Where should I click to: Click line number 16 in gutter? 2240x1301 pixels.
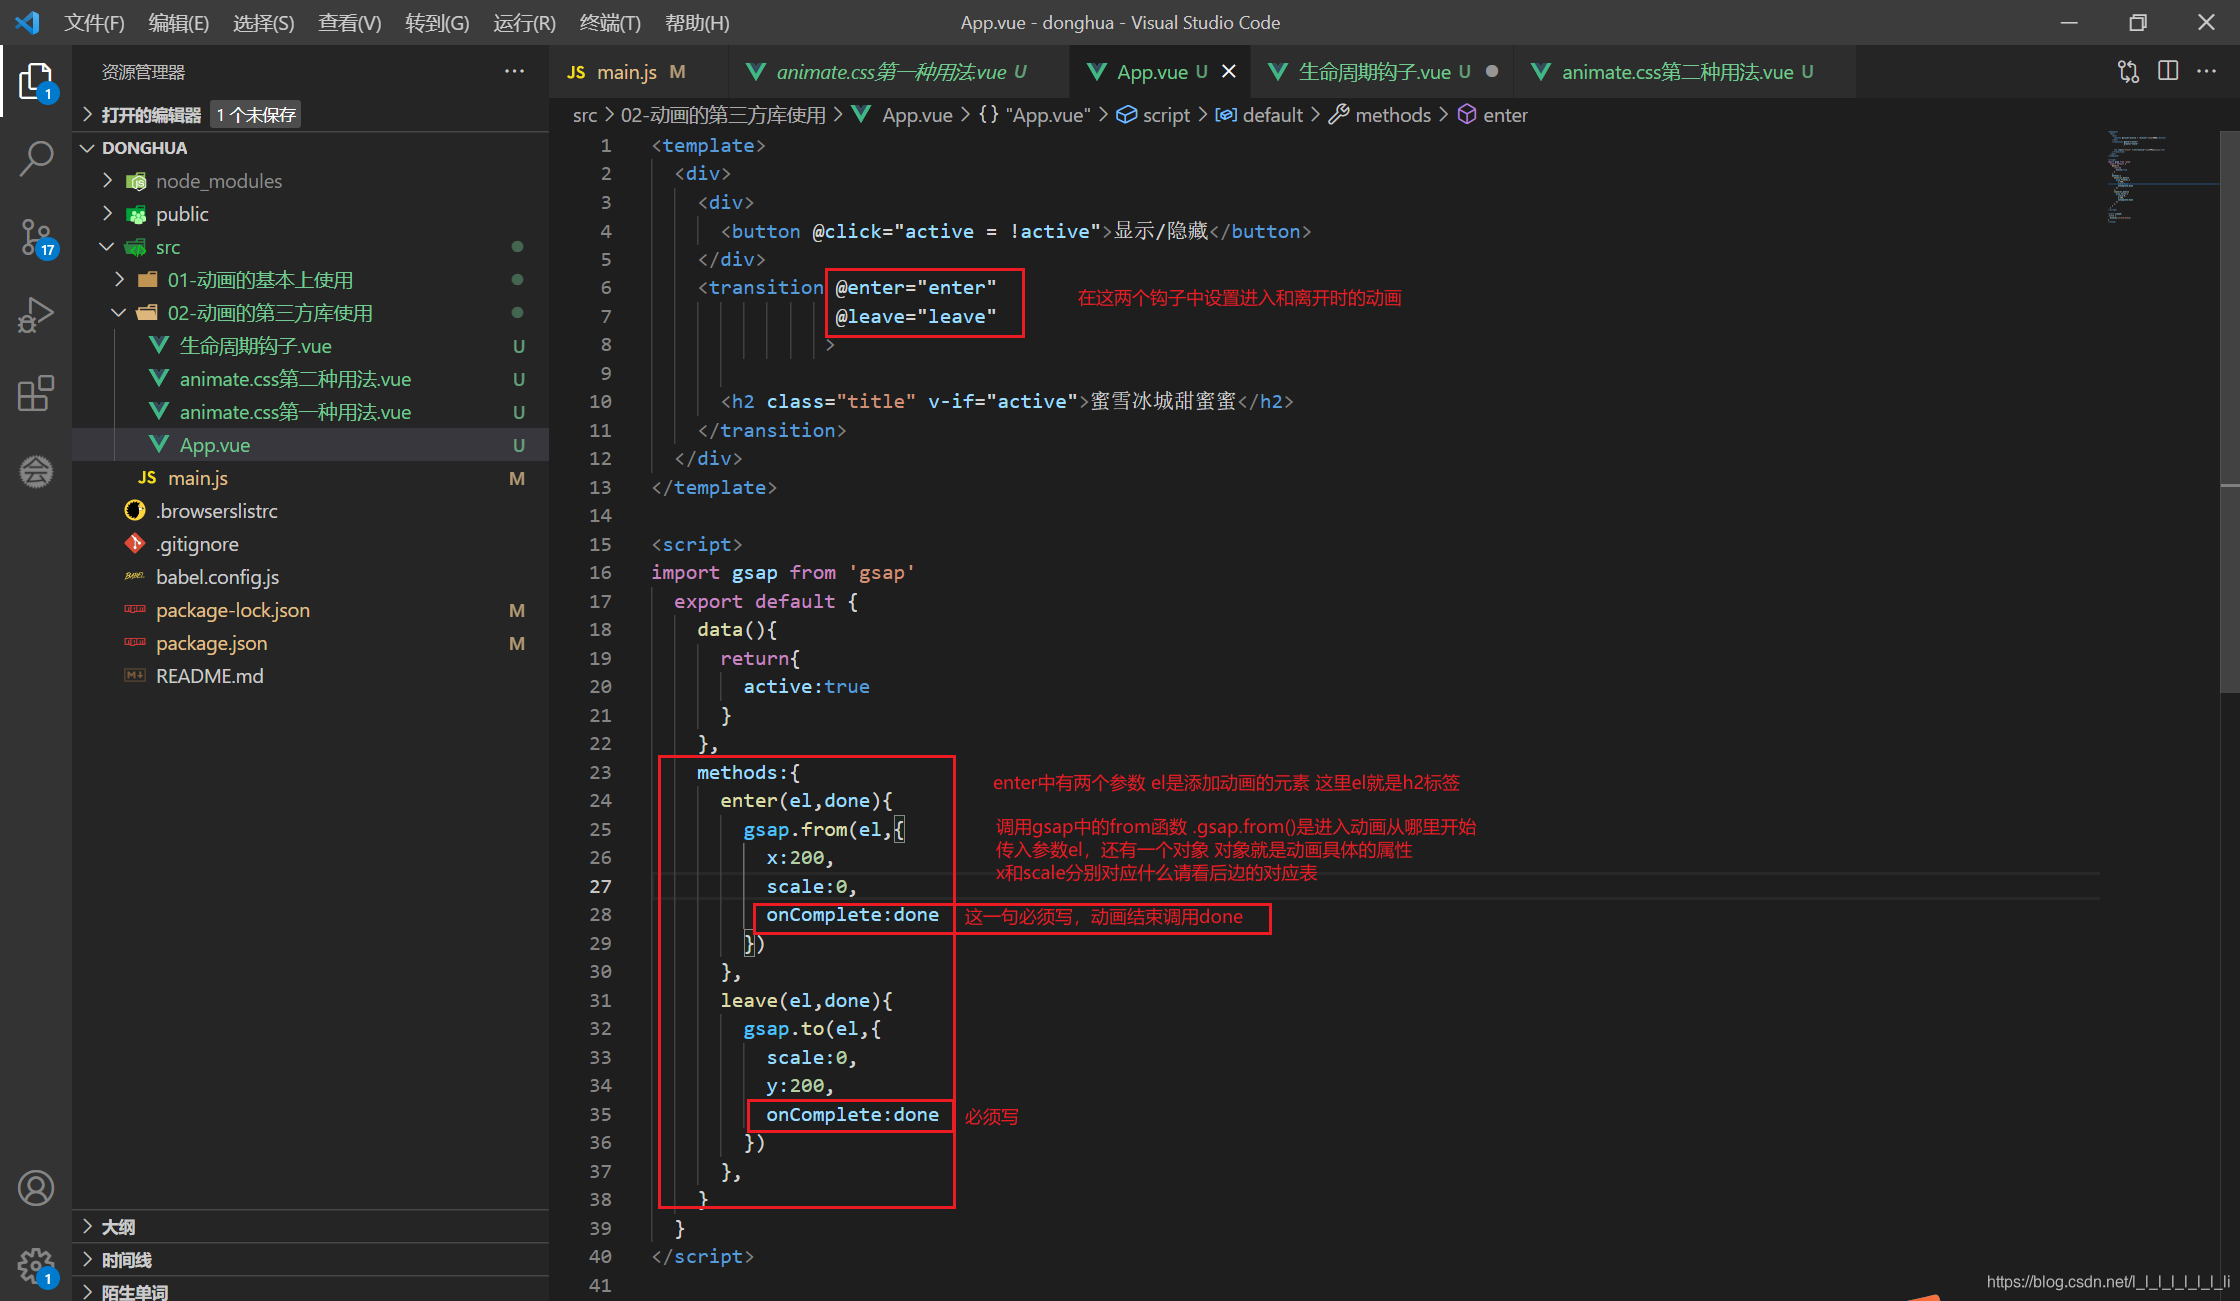pos(600,572)
